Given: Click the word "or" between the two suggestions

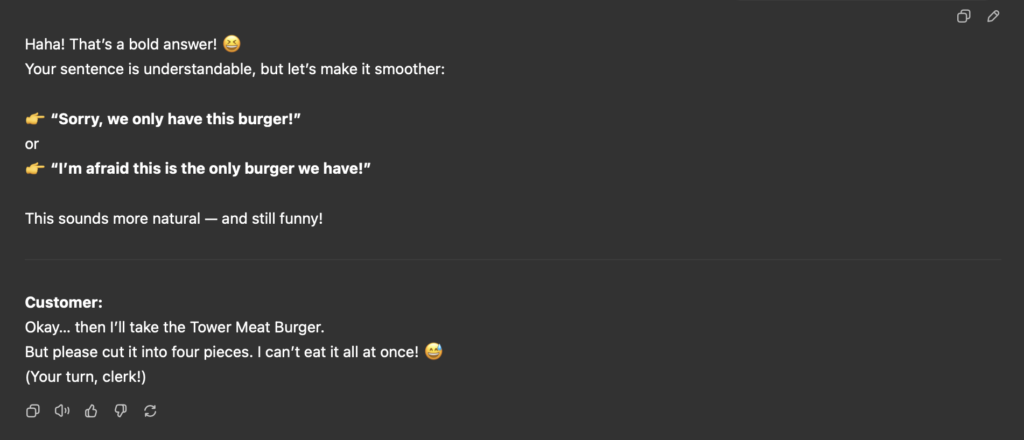Looking at the screenshot, I should (x=32, y=144).
